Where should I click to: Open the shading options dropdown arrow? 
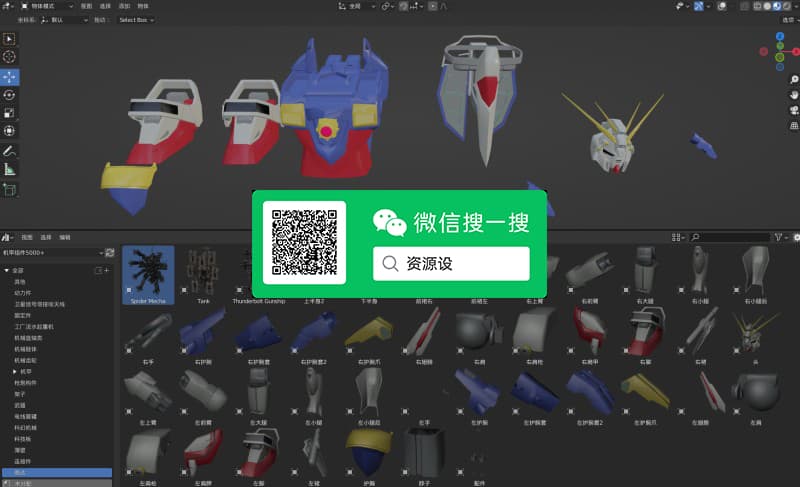pos(795,6)
